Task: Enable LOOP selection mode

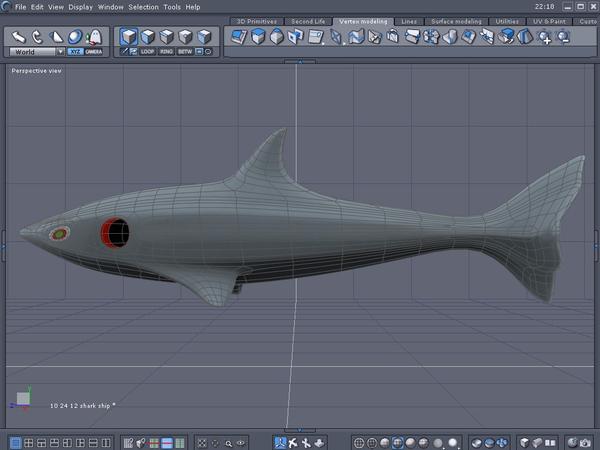Action: (x=148, y=51)
